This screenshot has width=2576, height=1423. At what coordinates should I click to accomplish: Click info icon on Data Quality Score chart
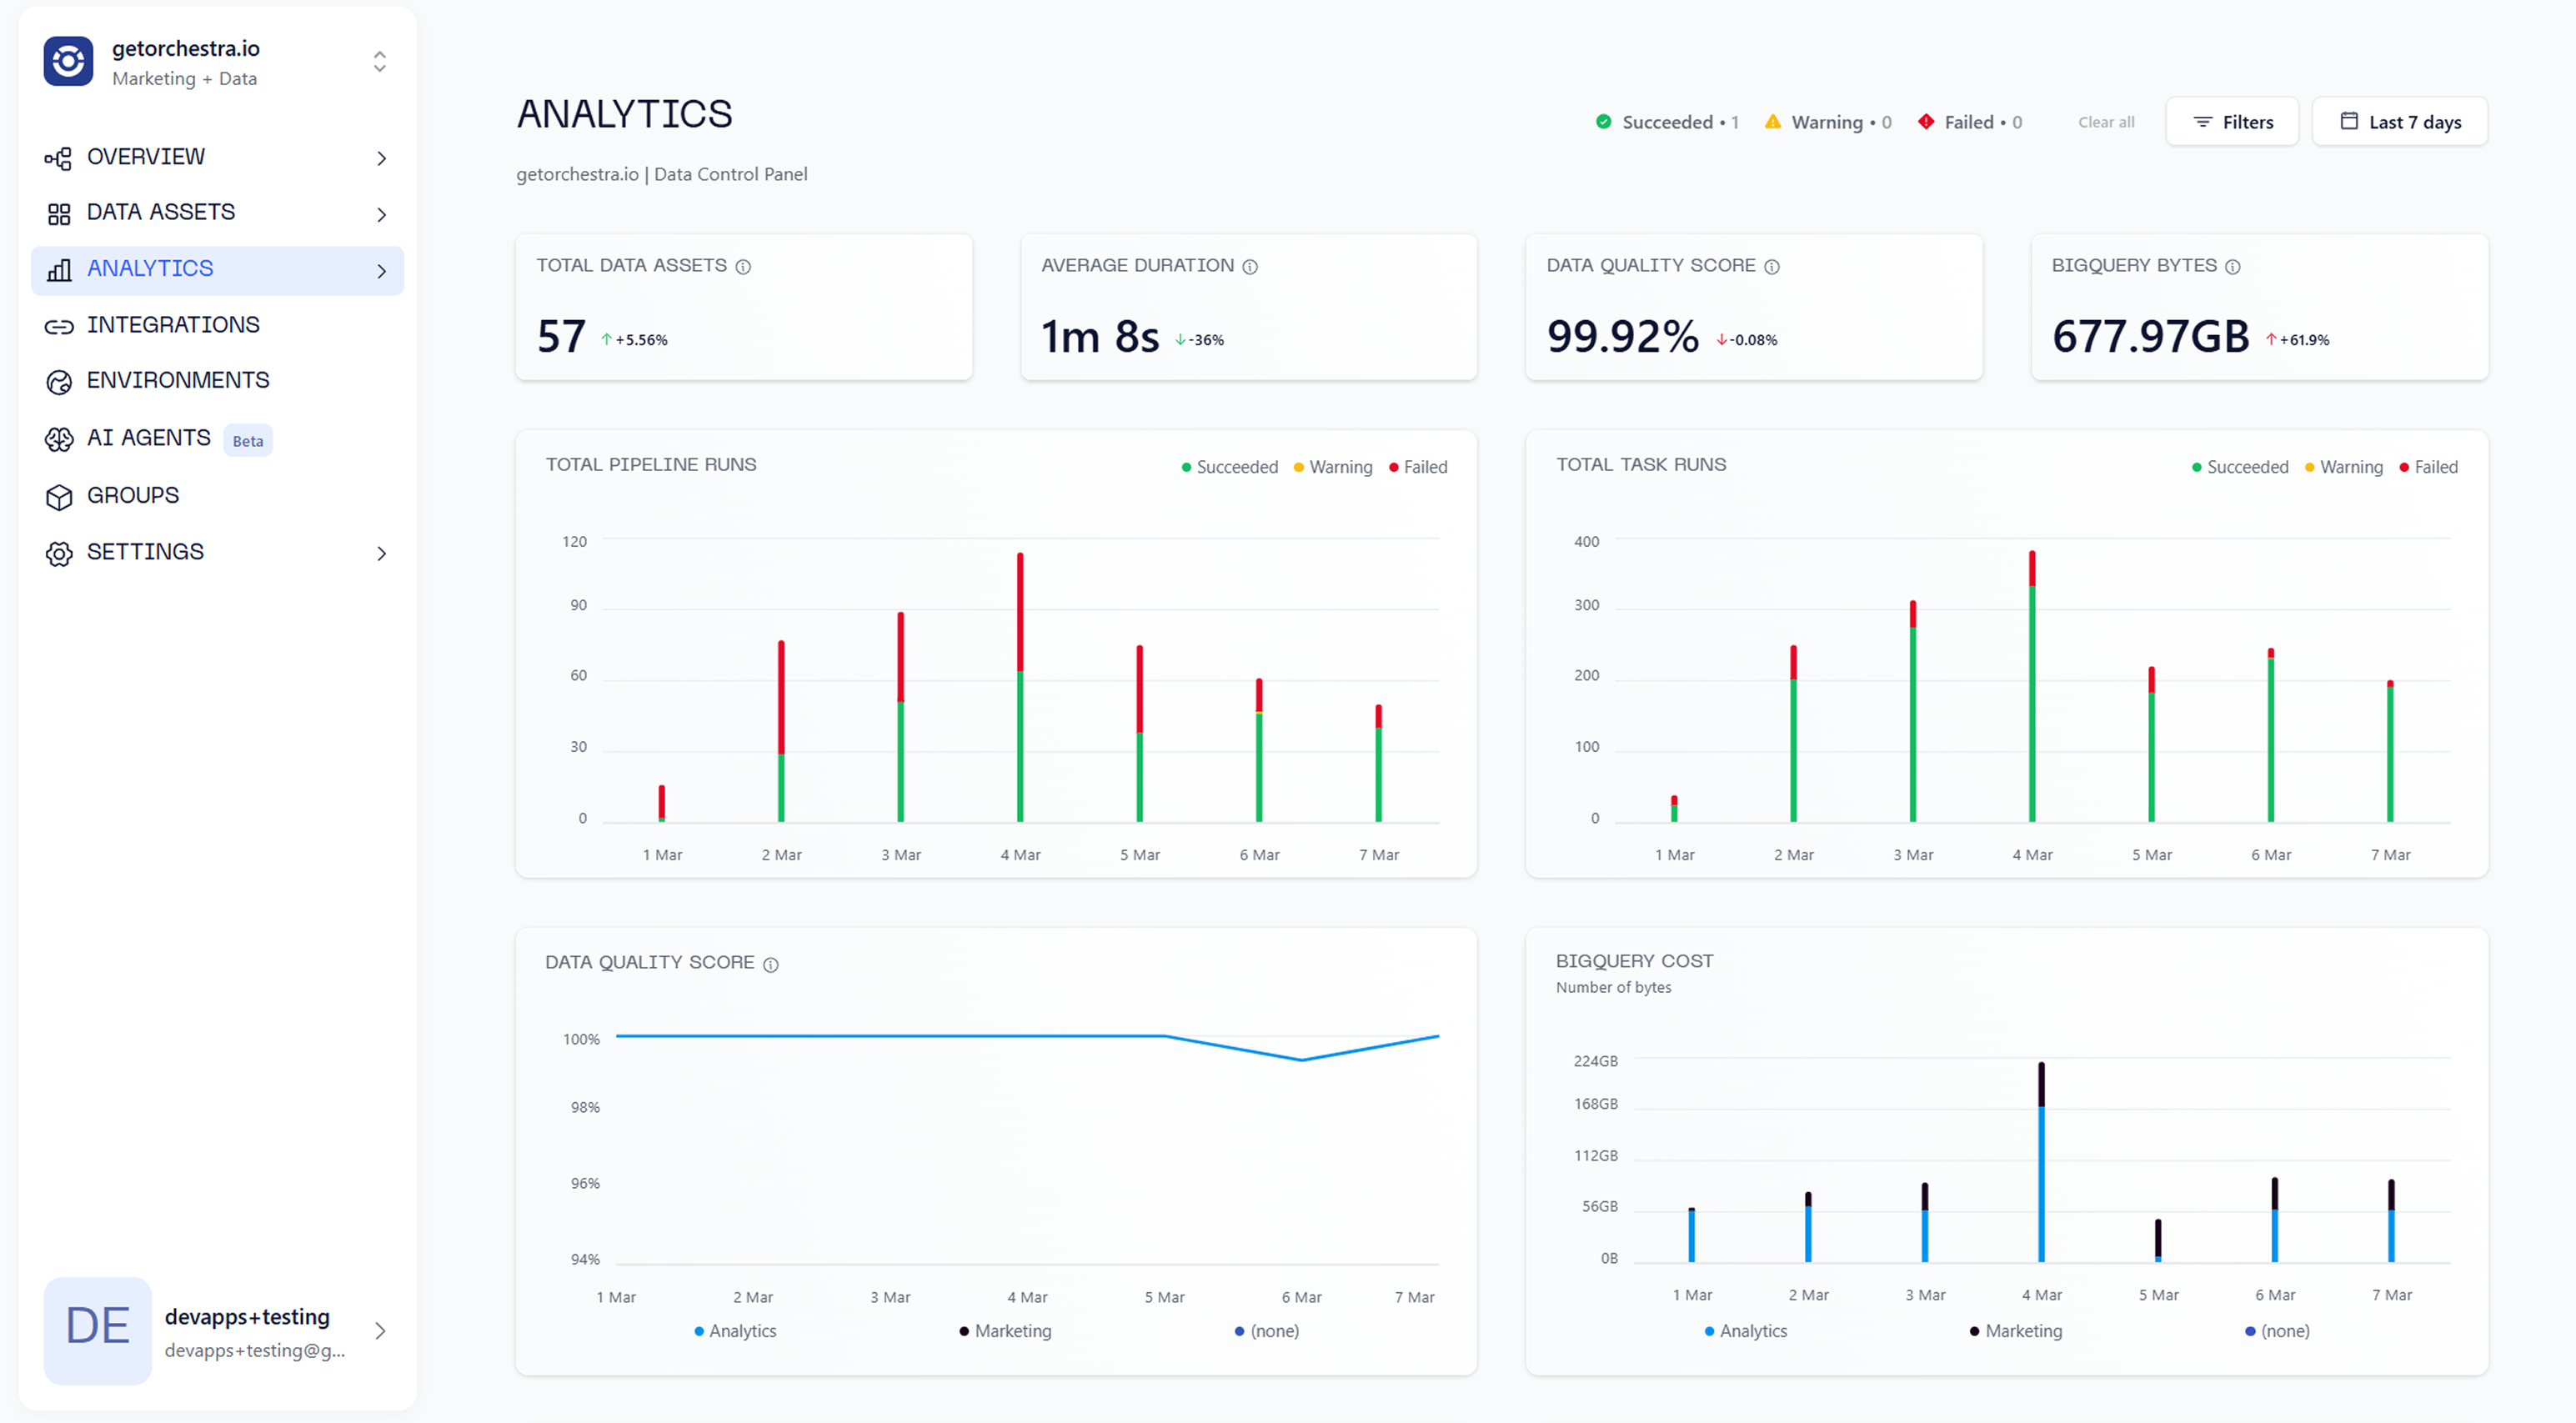pyautogui.click(x=770, y=964)
